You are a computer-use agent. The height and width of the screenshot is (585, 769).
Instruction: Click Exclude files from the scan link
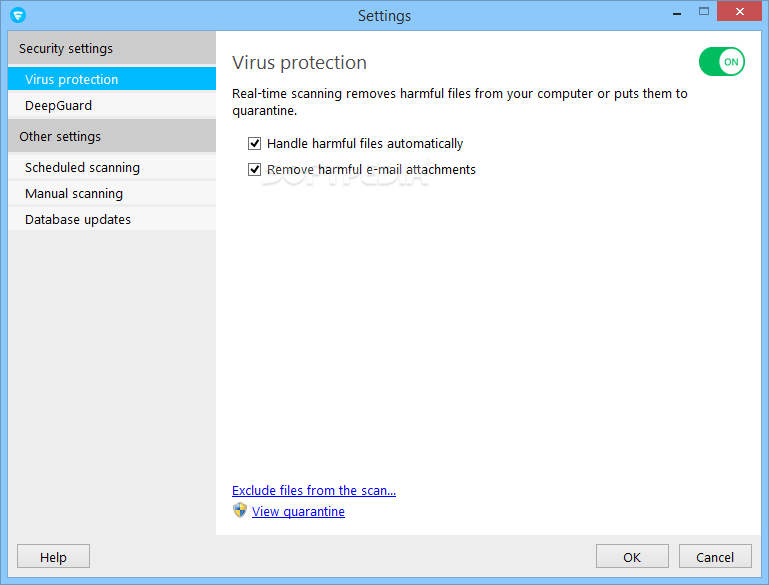tap(314, 490)
